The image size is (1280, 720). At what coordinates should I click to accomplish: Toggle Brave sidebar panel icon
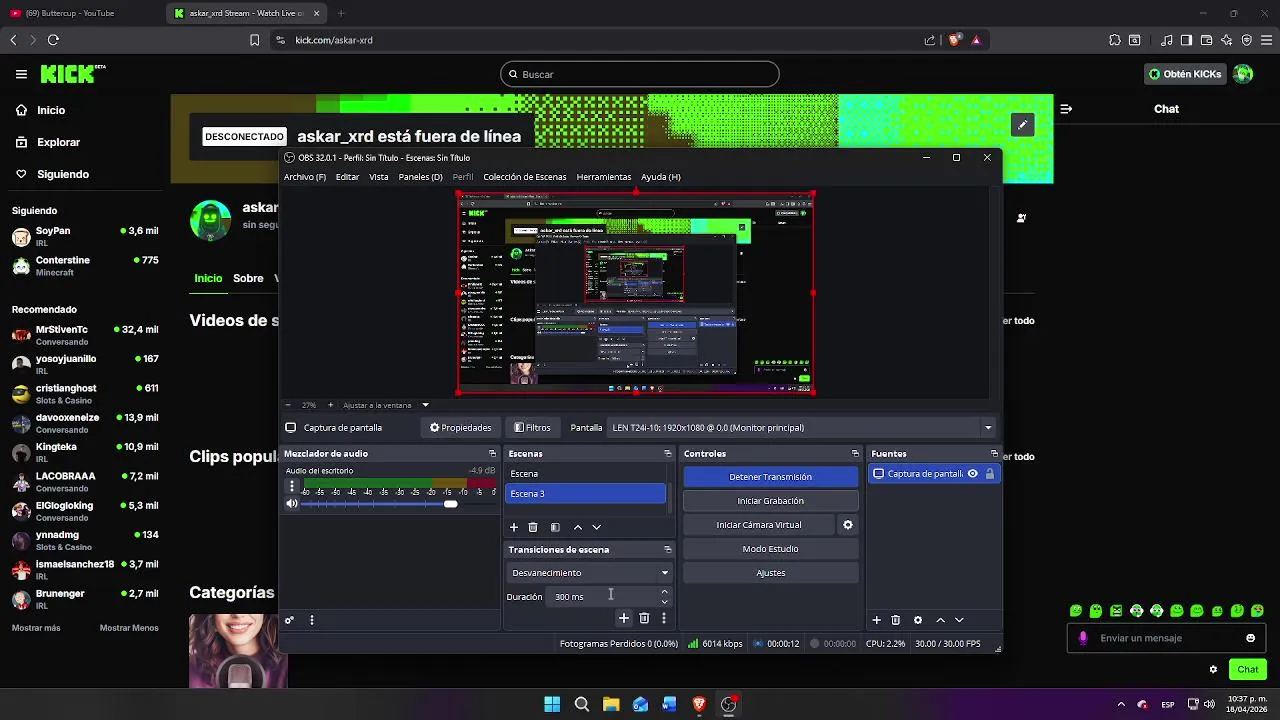(x=1186, y=40)
